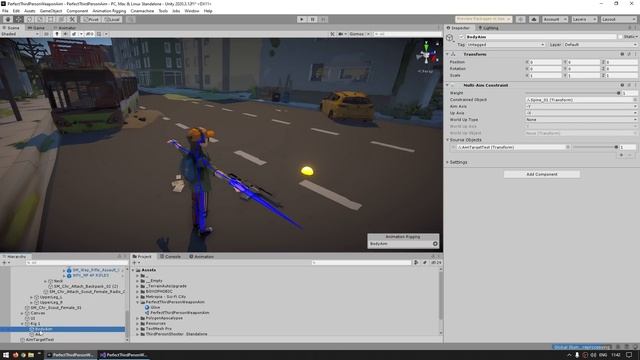Open the Shaded draw mode dropdown
Screen dimensions: 640x360
pos(20,34)
